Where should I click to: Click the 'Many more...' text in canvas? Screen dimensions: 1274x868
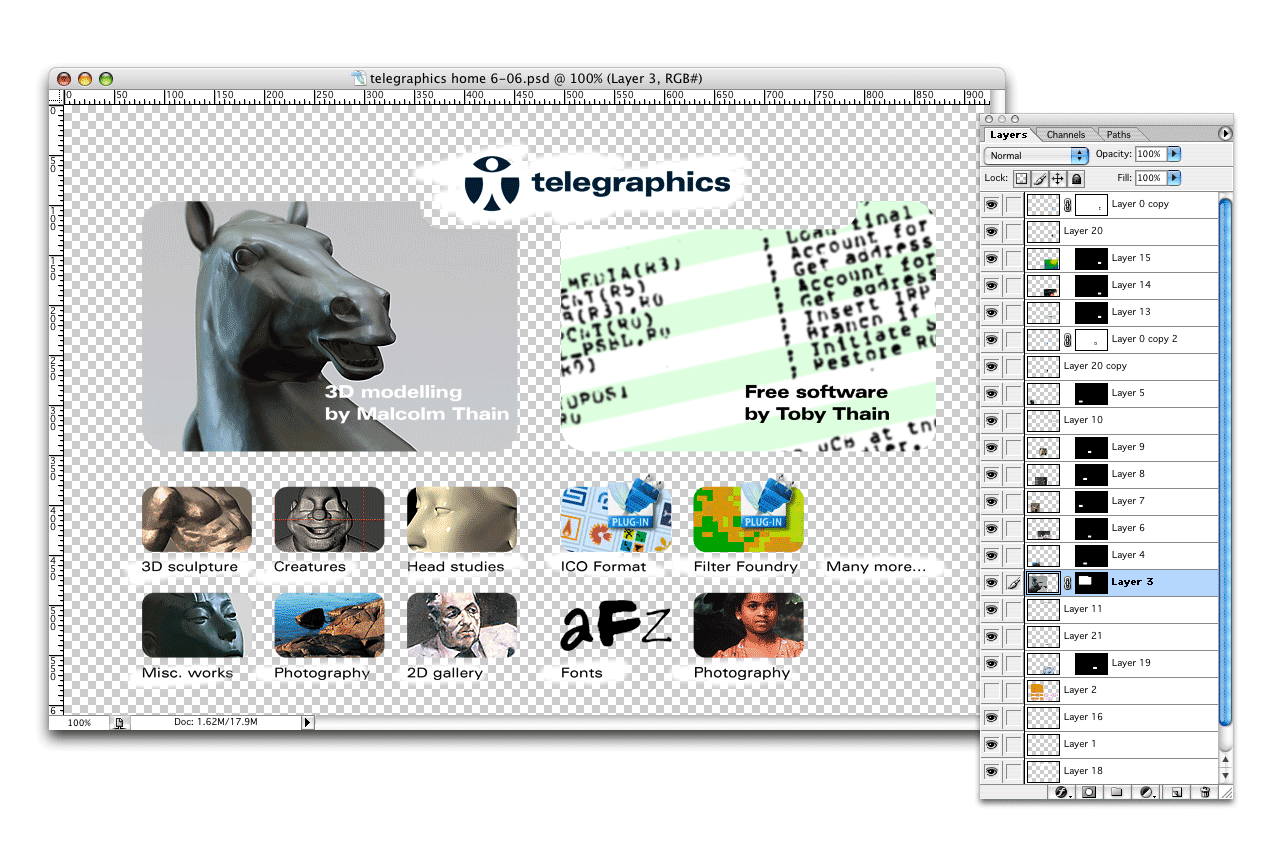click(x=876, y=567)
